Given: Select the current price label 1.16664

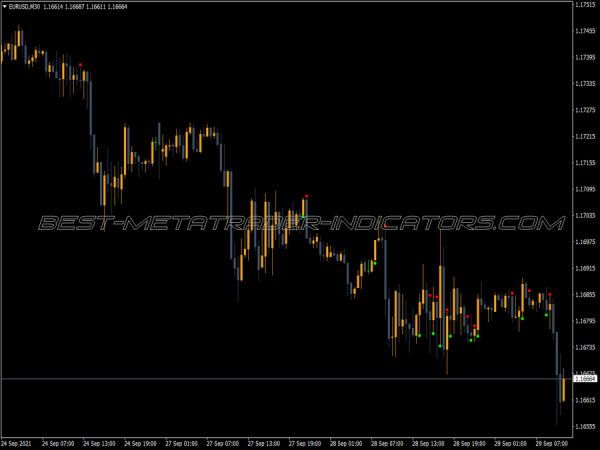Looking at the screenshot, I should click(586, 379).
